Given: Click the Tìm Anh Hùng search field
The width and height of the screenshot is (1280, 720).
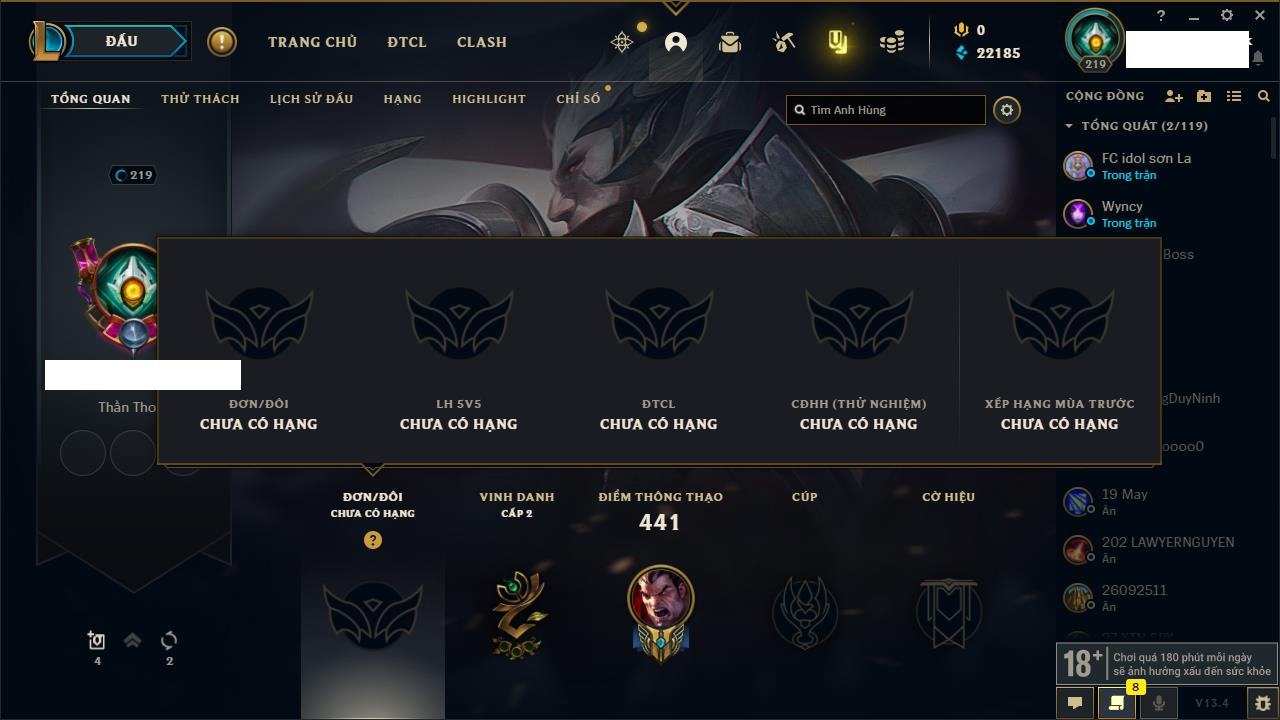Looking at the screenshot, I should 886,110.
